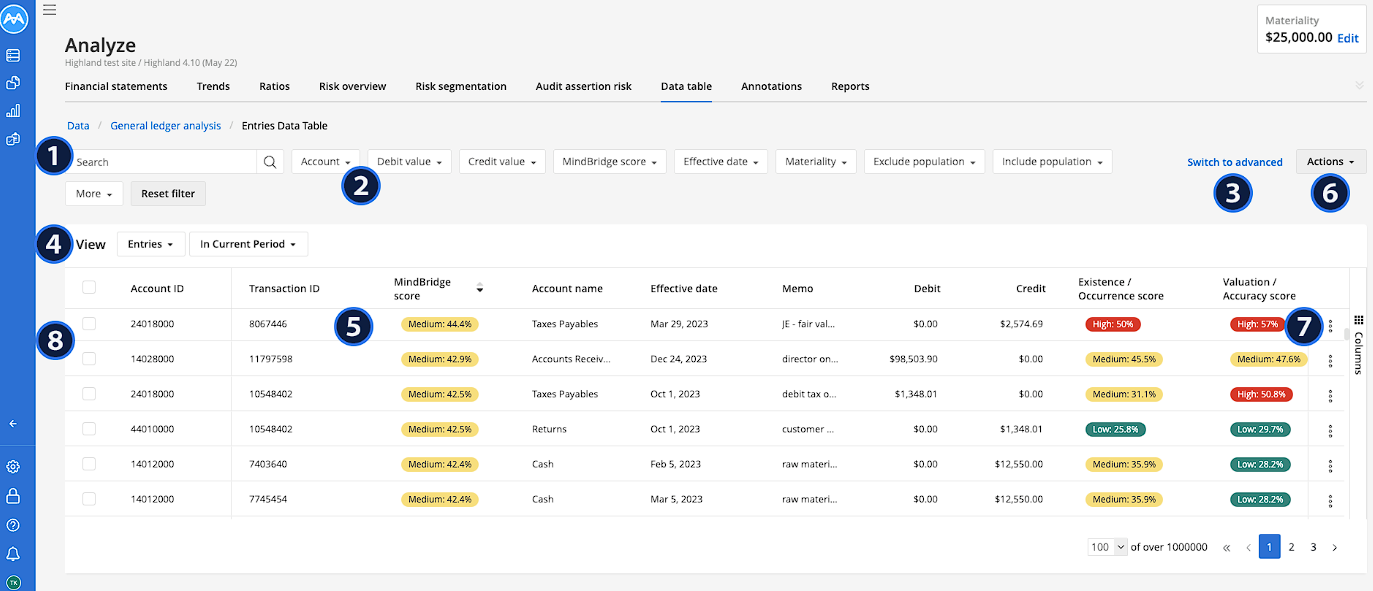This screenshot has height=591, width=1373.
Task: Open the bar chart sidebar icon
Action: coord(14,111)
